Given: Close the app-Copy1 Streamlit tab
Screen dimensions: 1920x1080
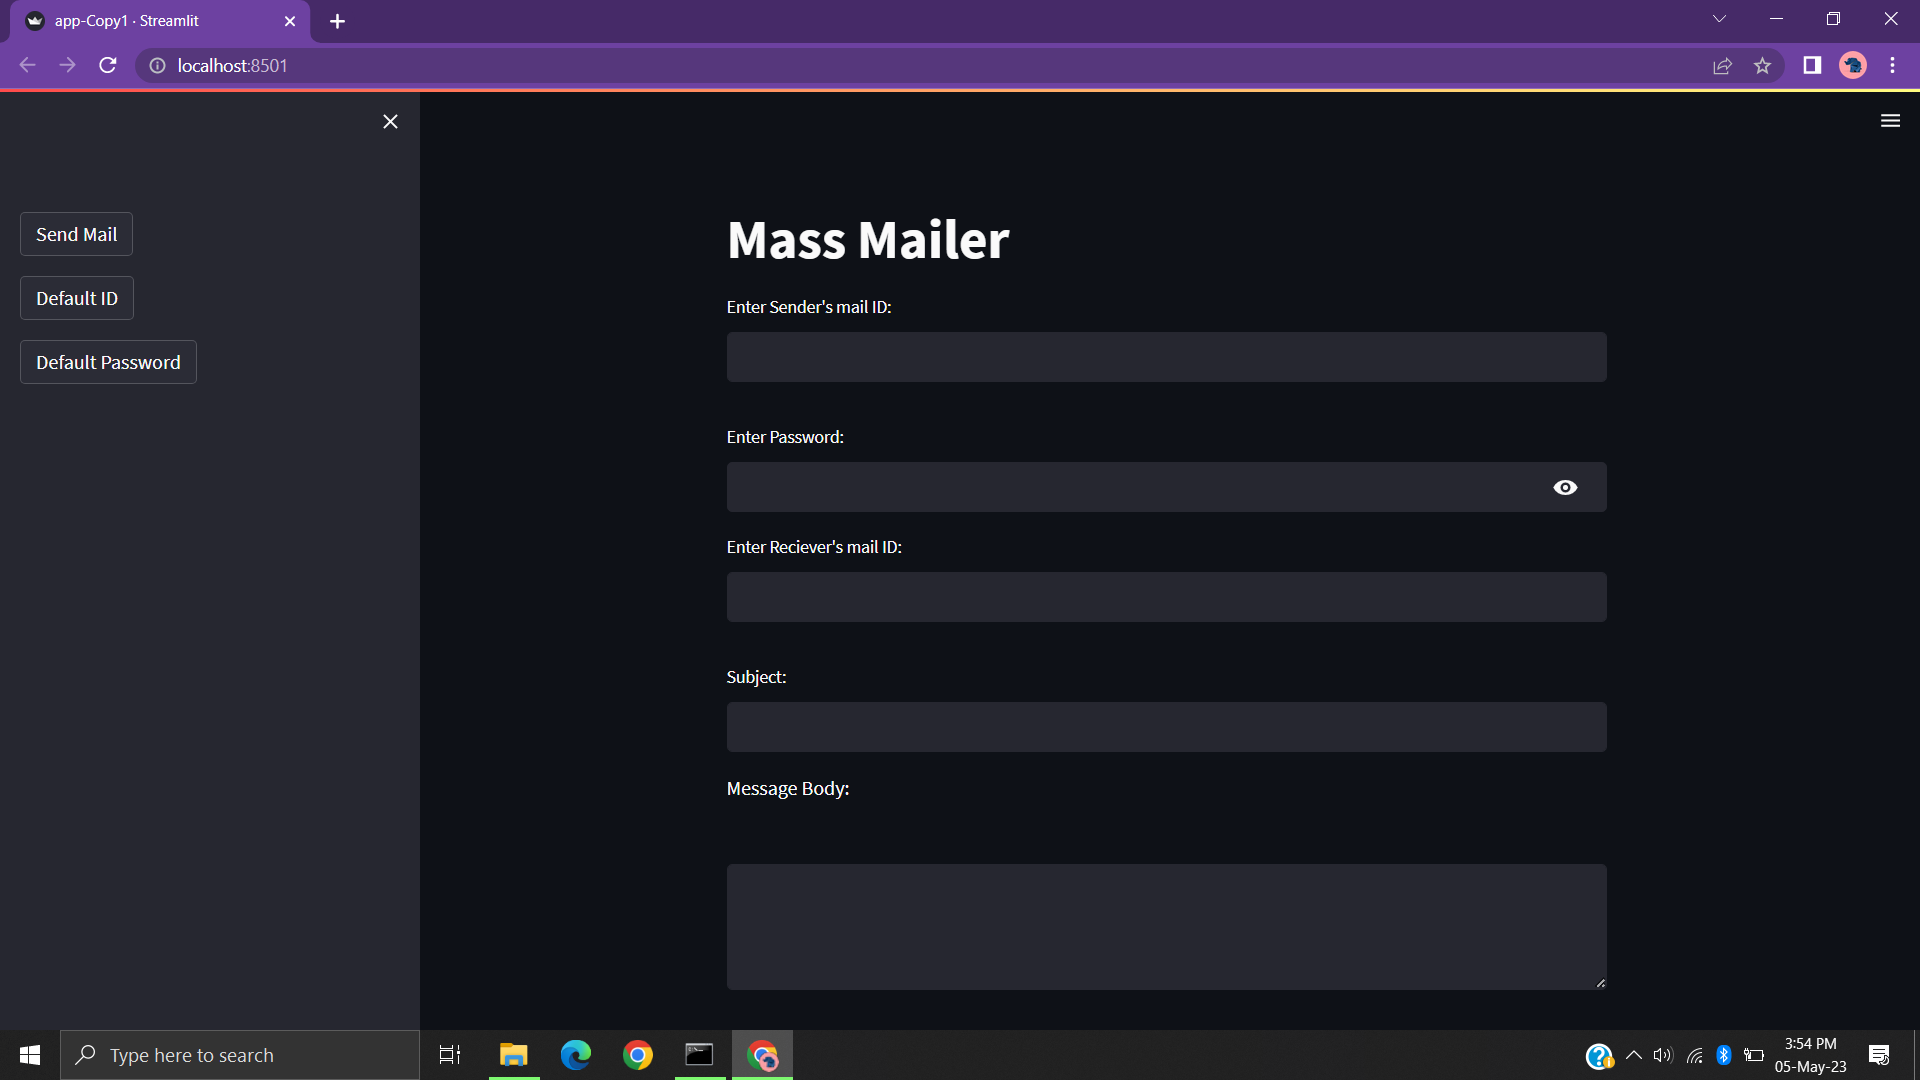Looking at the screenshot, I should tap(290, 21).
